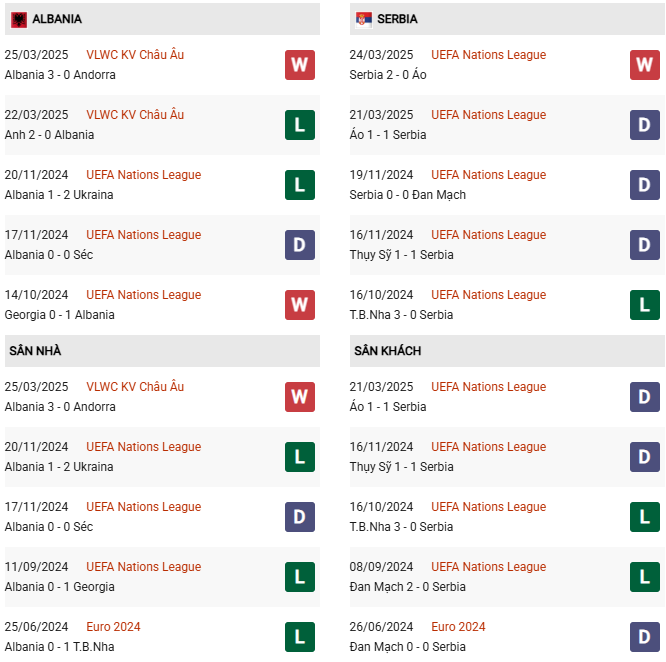Image resolution: width=666 pixels, height=662 pixels.
Task: Click the Albania 0 - 0 Séc result dated 17/11/2024 in the ALBANIA section
Action: pos(48,255)
